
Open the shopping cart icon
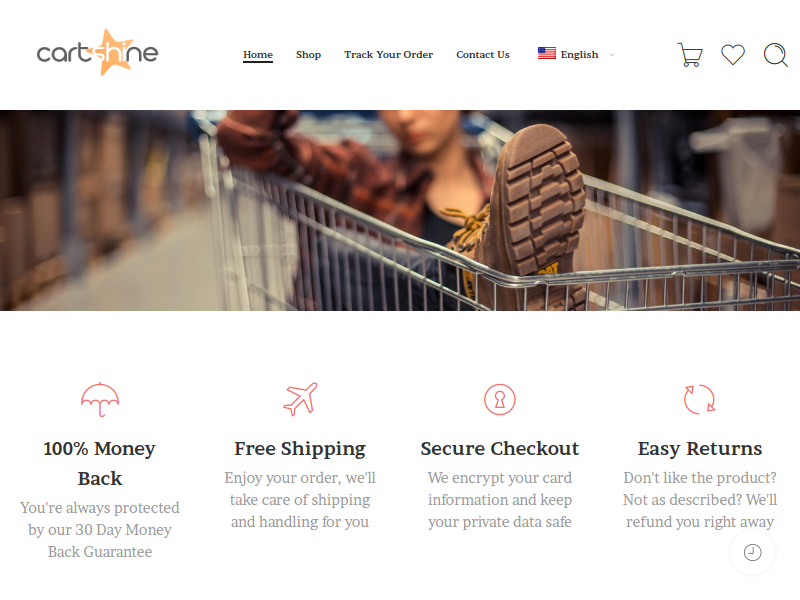click(690, 55)
